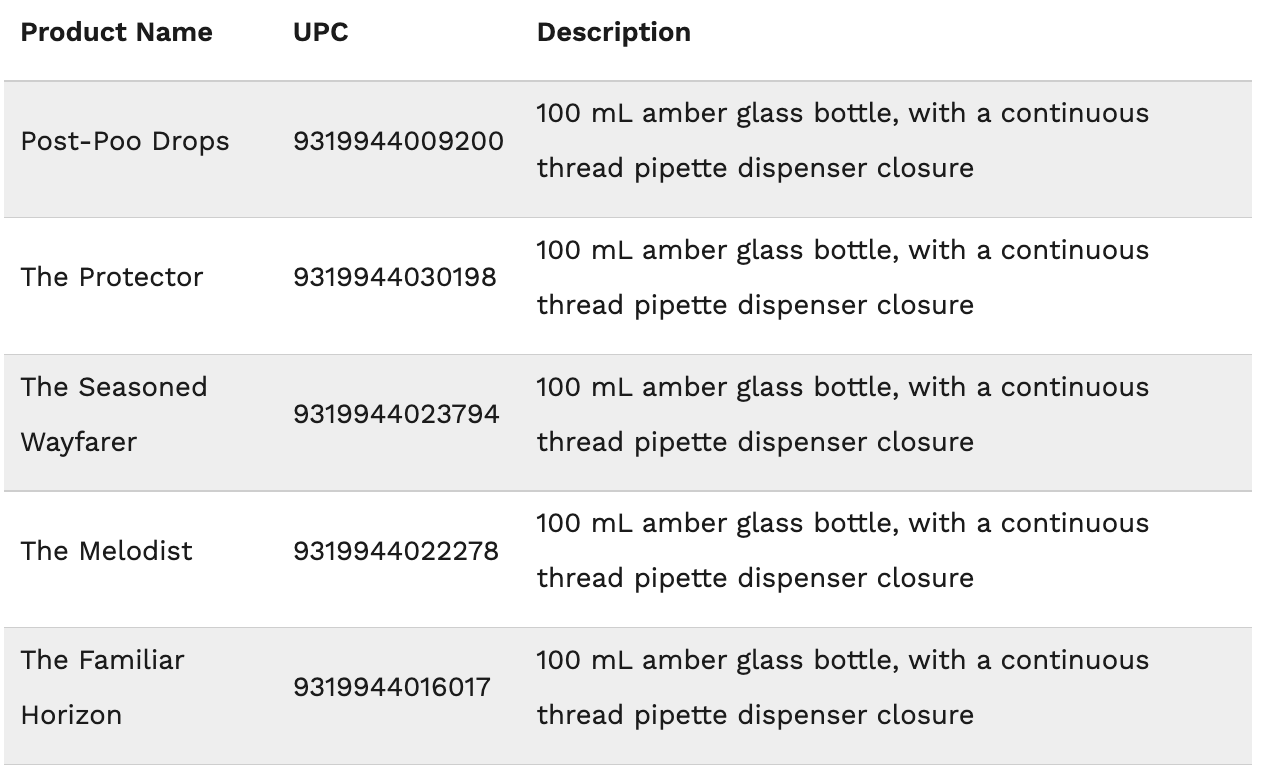Screen dimensions: 1270x780
Task: Select UPC 9319944022278
Action: (396, 551)
